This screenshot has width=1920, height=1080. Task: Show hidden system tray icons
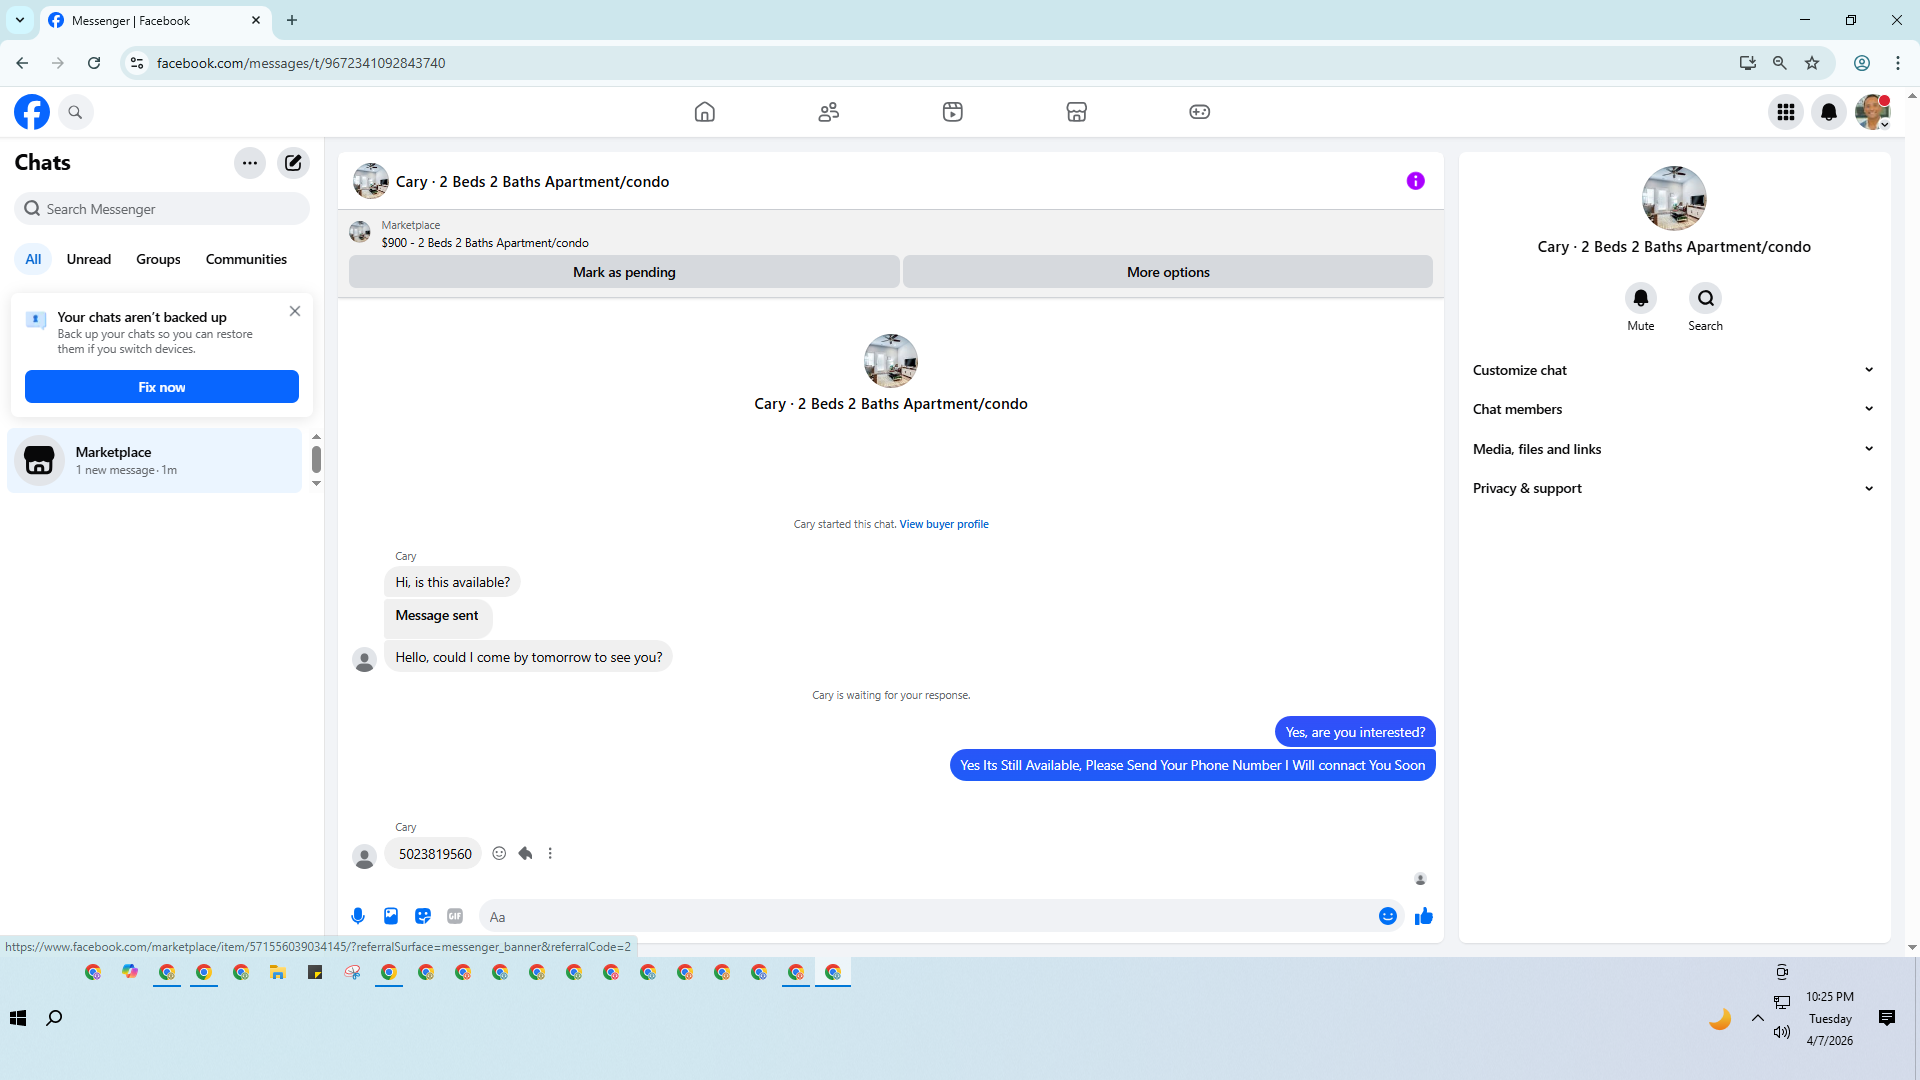(1758, 1018)
